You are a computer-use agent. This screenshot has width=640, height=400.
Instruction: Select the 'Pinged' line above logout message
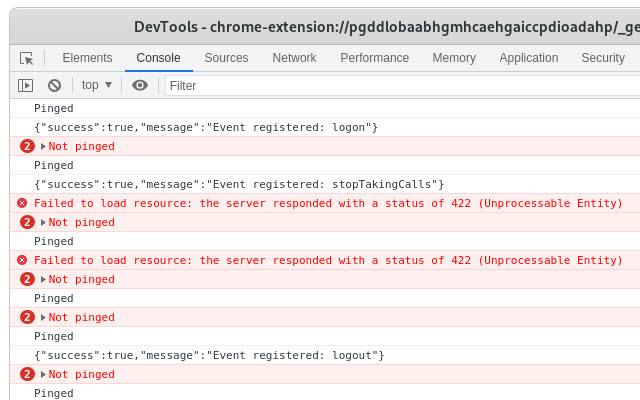54,337
